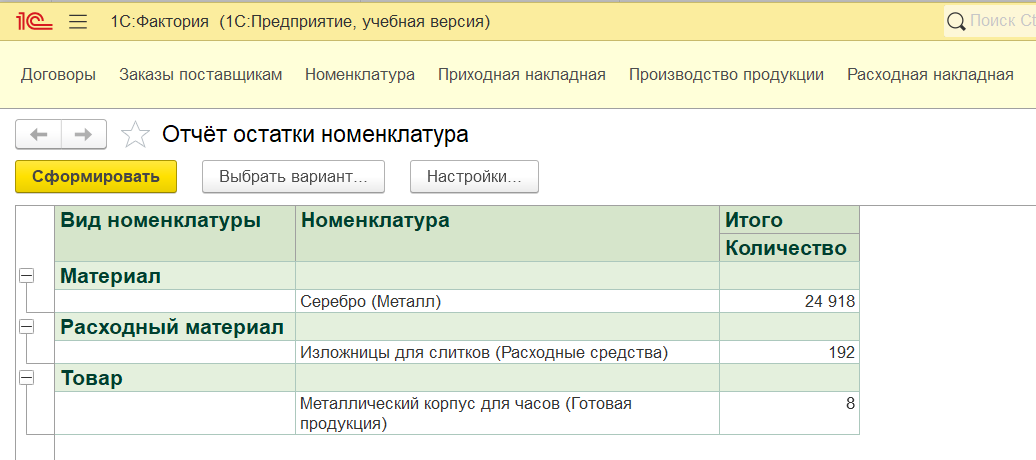The height and width of the screenshot is (460, 1036).
Task: Add report to favorites star
Action: (x=135, y=135)
